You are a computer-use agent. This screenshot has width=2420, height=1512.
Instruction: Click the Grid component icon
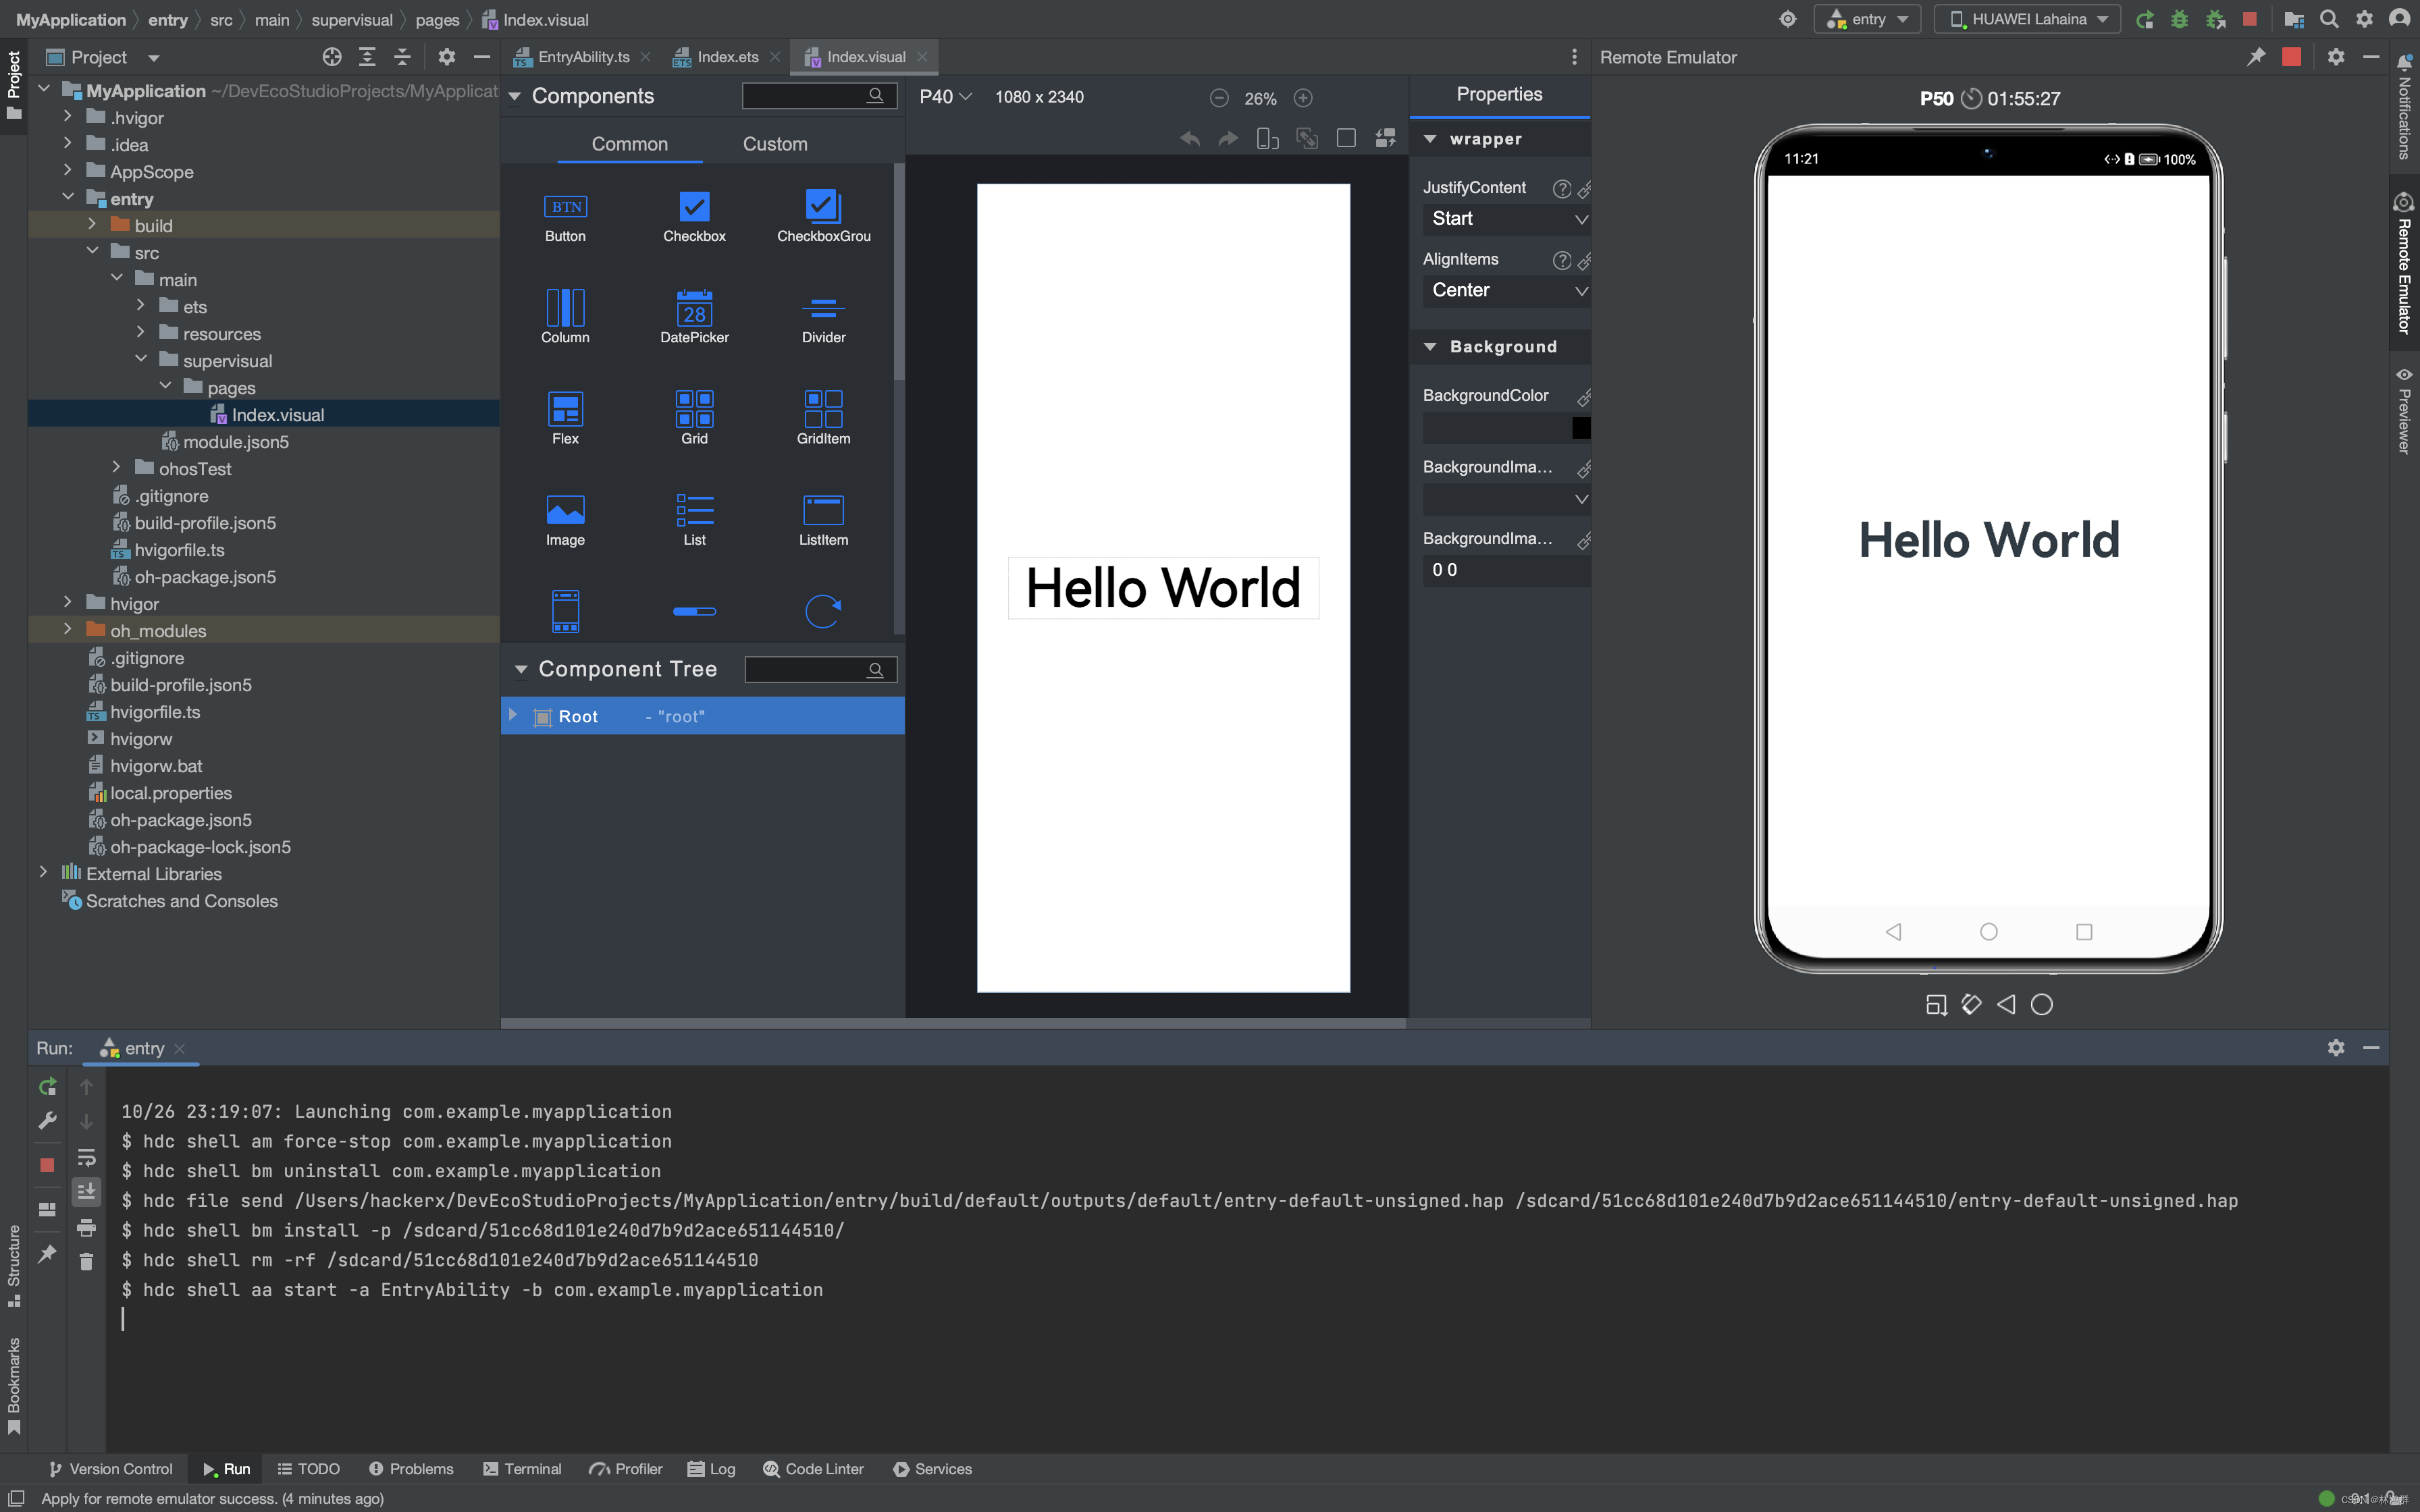[x=694, y=409]
